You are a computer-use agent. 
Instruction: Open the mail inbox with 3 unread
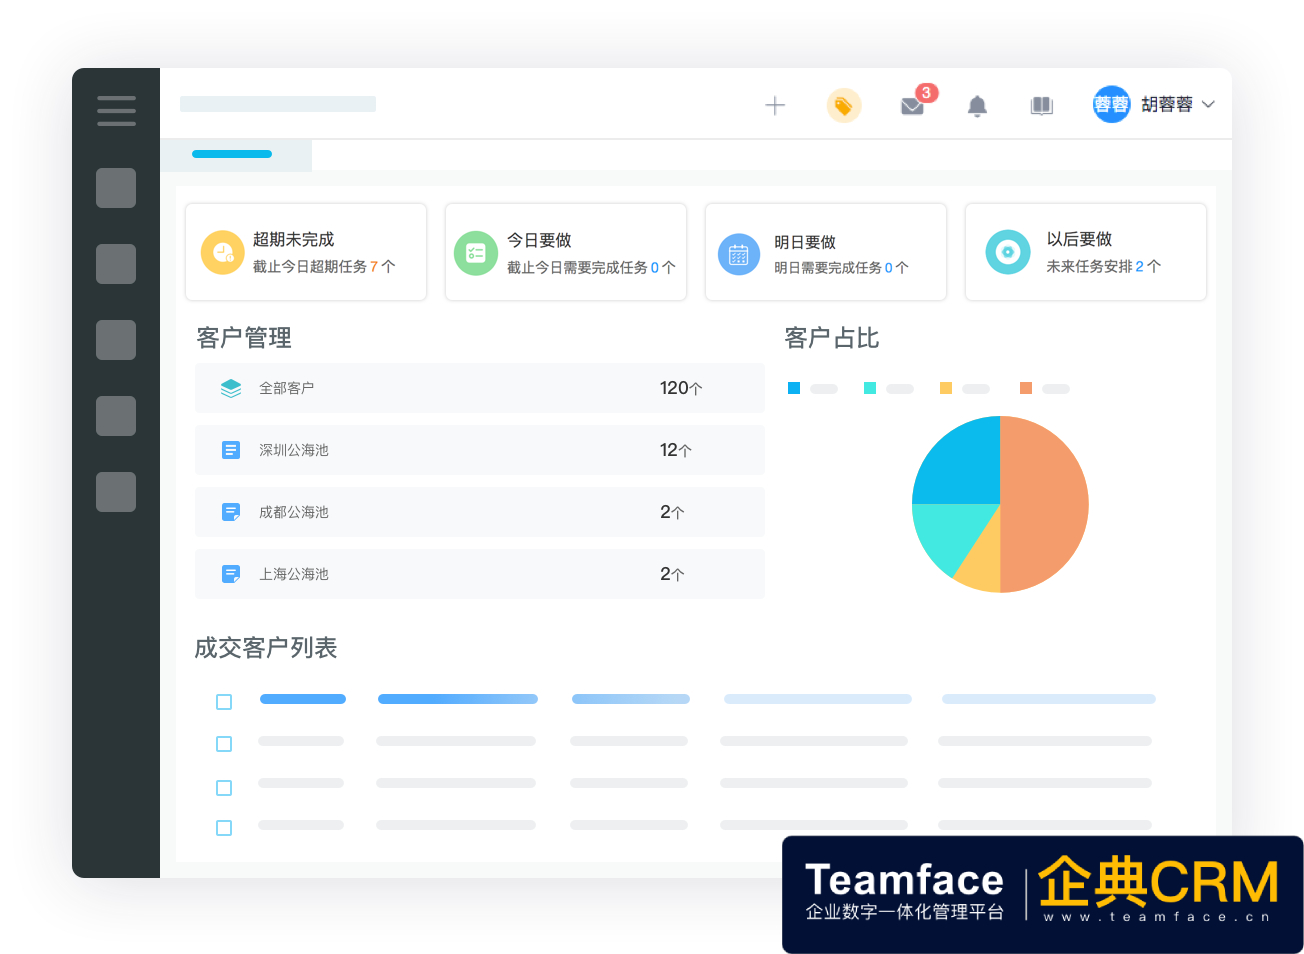(912, 106)
